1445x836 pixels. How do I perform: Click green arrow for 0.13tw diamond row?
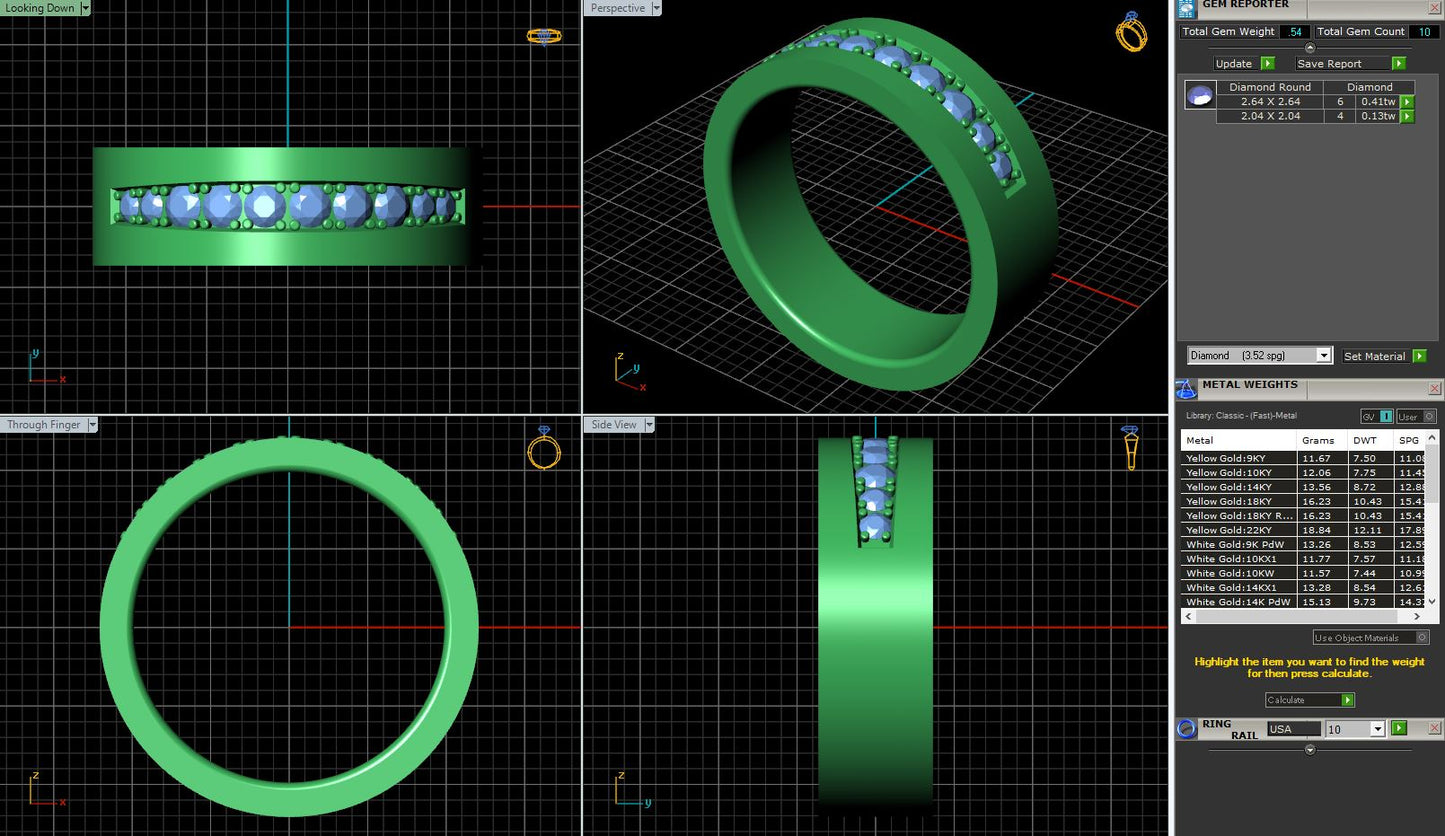pos(1407,117)
